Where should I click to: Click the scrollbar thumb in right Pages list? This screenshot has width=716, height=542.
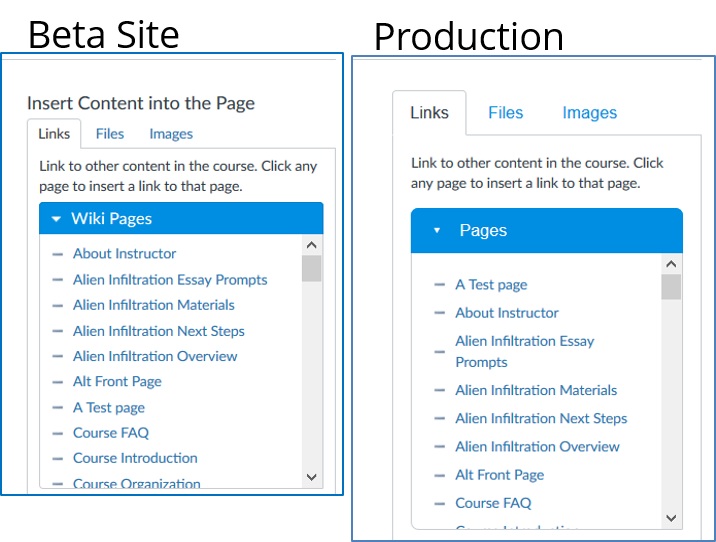(671, 287)
